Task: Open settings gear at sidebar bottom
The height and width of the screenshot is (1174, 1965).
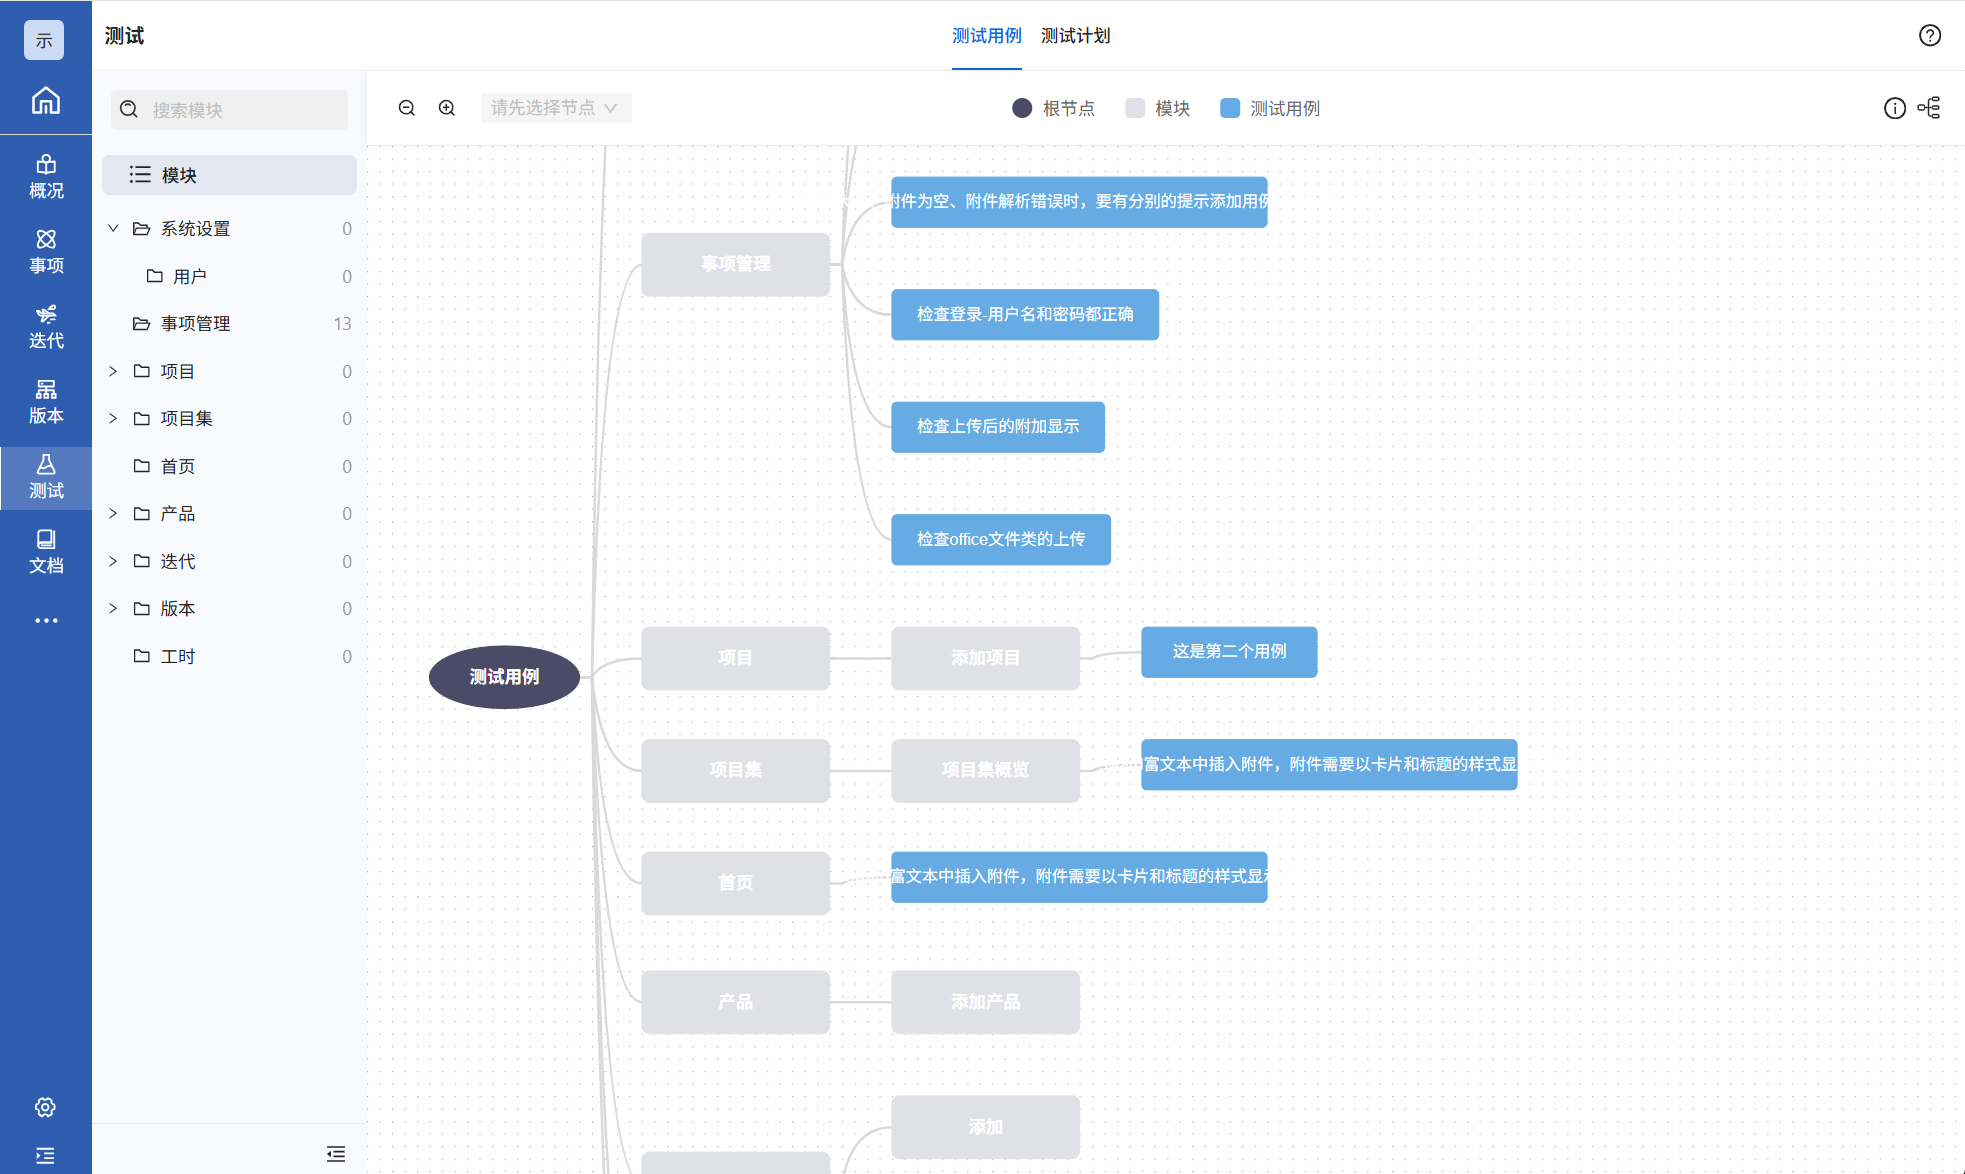Action: (x=45, y=1107)
